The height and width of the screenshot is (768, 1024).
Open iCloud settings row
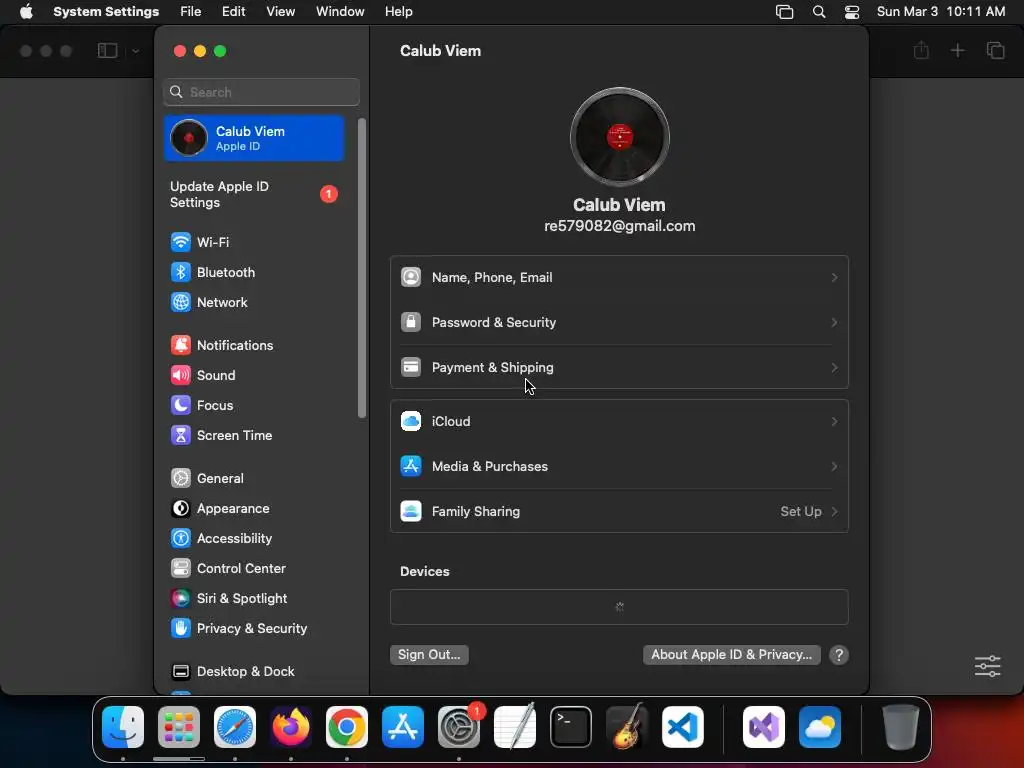[619, 422]
